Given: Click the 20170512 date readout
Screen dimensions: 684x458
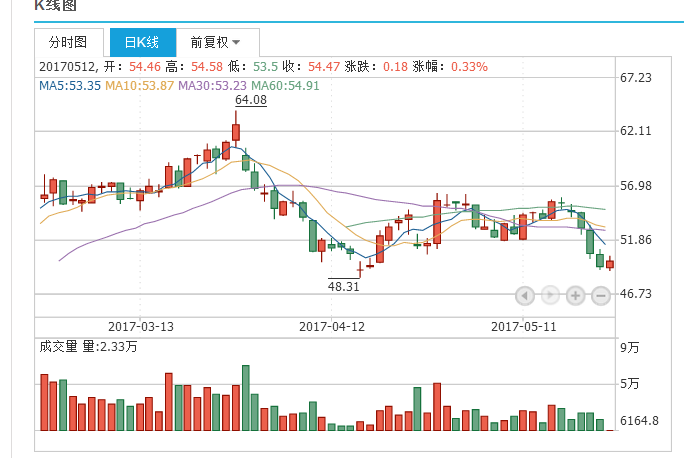Looking at the screenshot, I should (67, 67).
